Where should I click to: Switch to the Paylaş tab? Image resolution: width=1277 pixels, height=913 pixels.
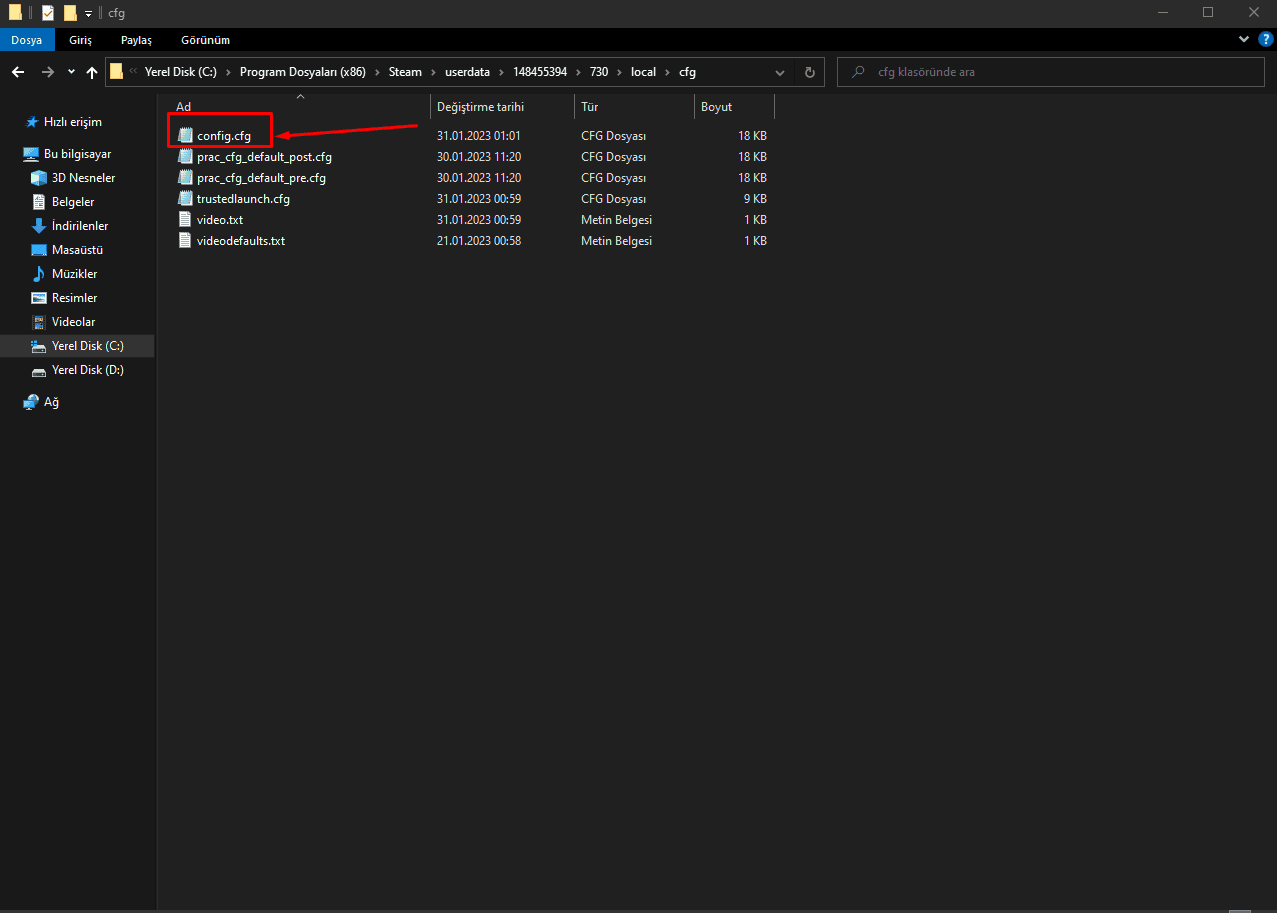pyautogui.click(x=136, y=40)
